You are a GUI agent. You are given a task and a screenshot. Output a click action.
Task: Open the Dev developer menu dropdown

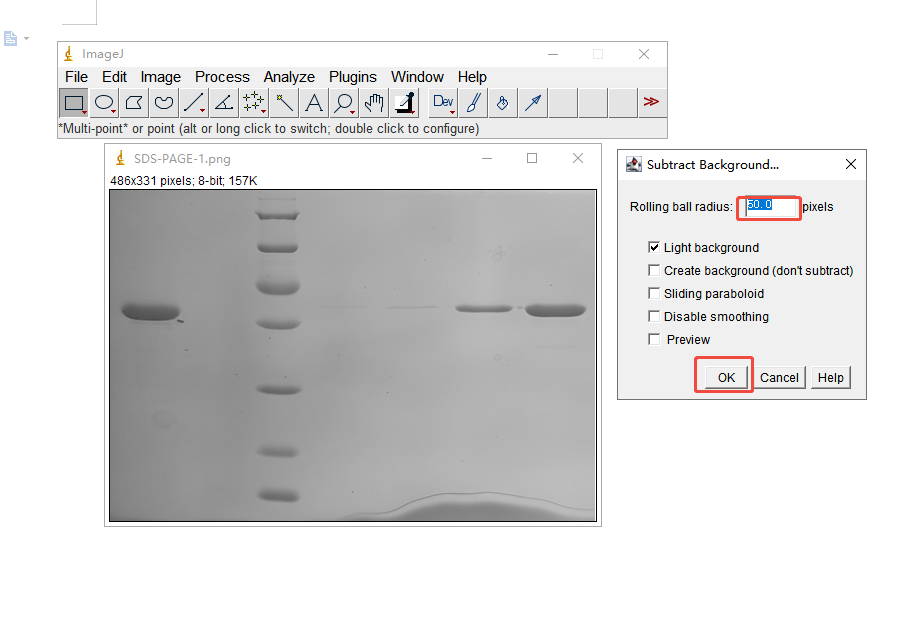pos(443,102)
